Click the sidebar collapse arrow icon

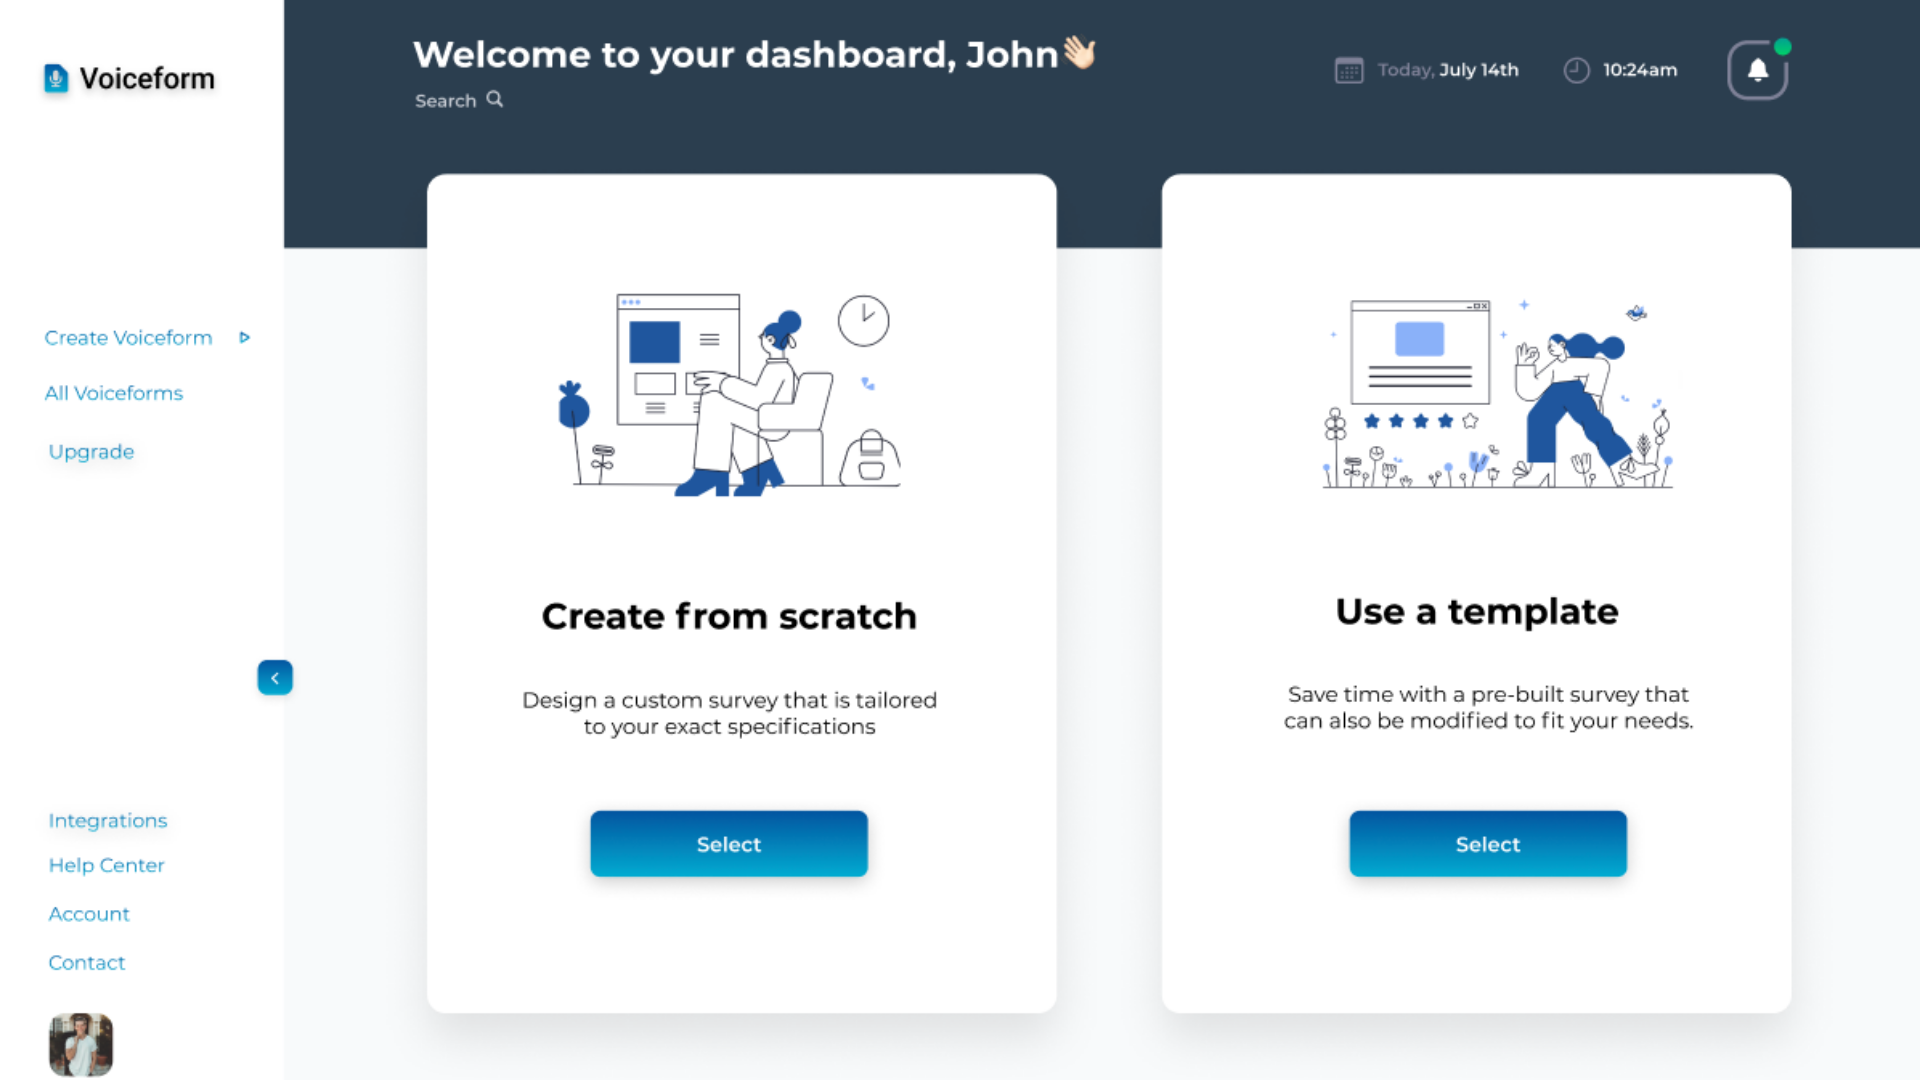[x=273, y=678]
